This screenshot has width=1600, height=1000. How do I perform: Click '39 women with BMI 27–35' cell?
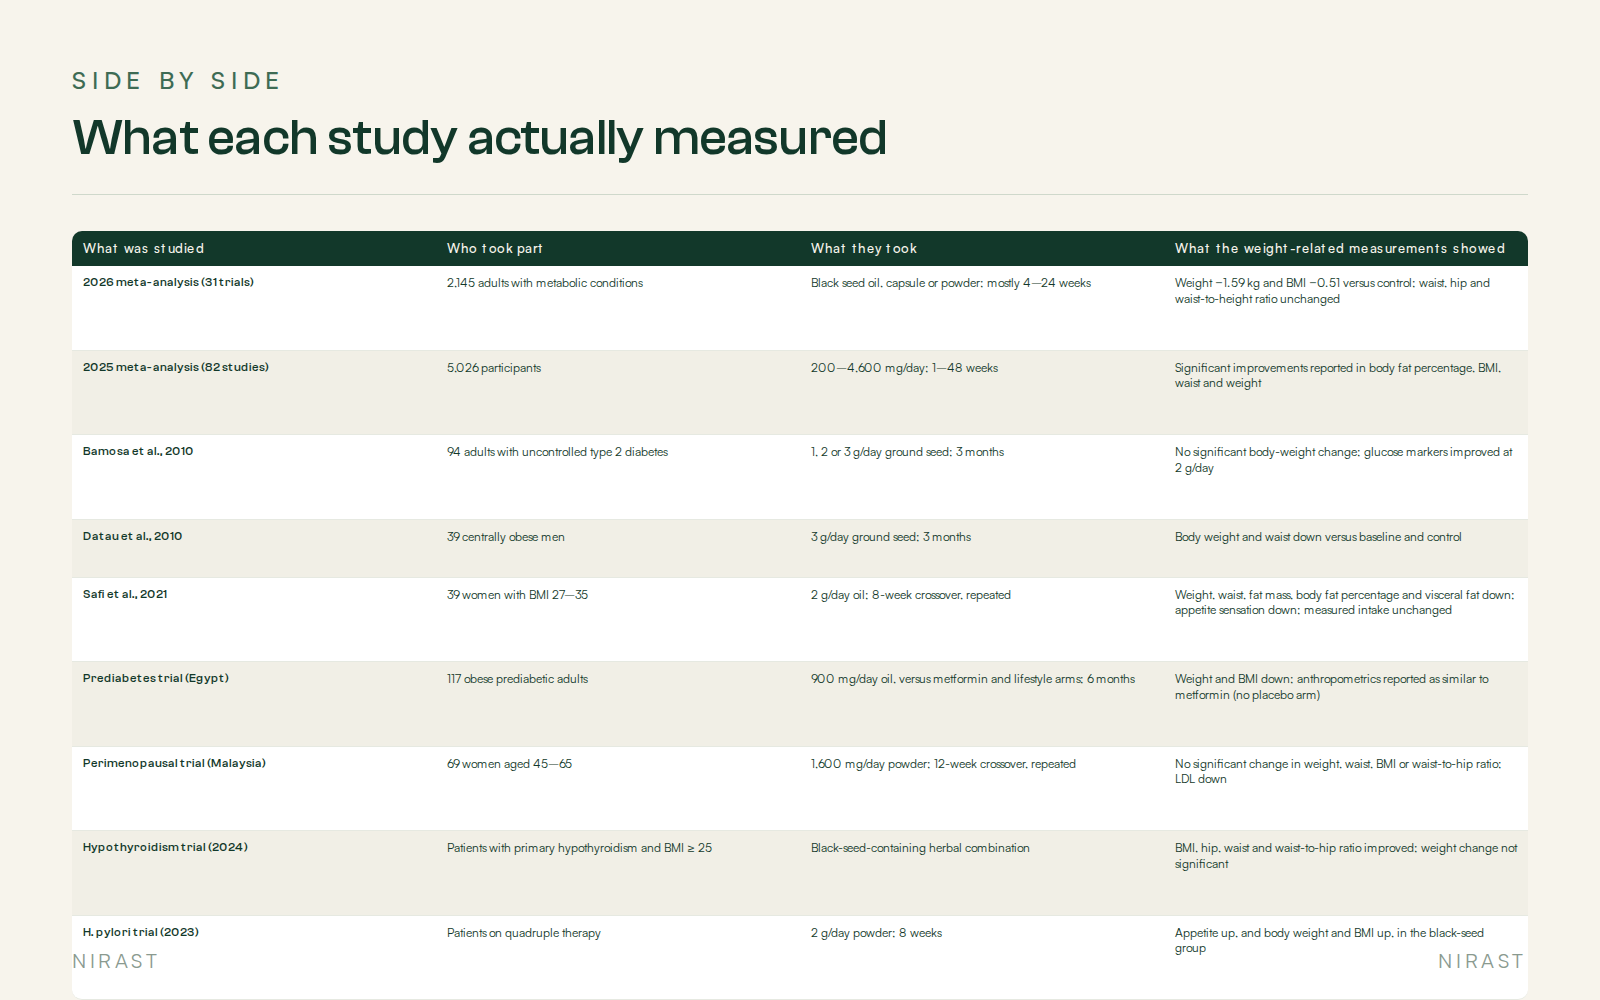pyautogui.click(x=517, y=595)
